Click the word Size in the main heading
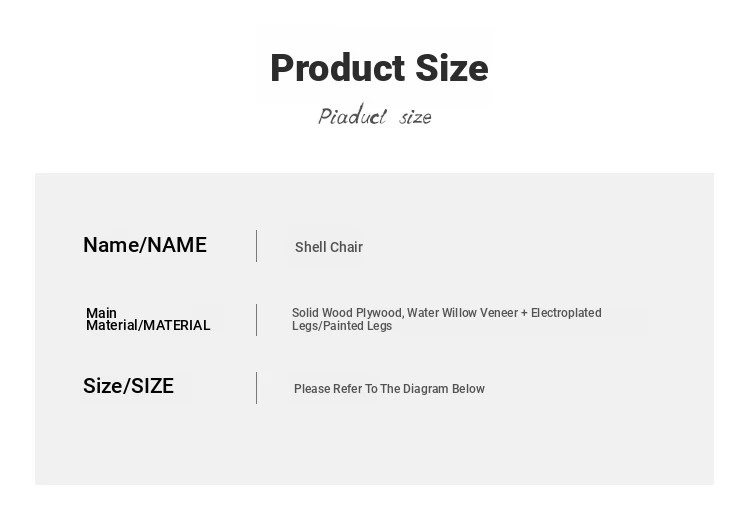Image resolution: width=750 pixels, height=524 pixels. 451,69
